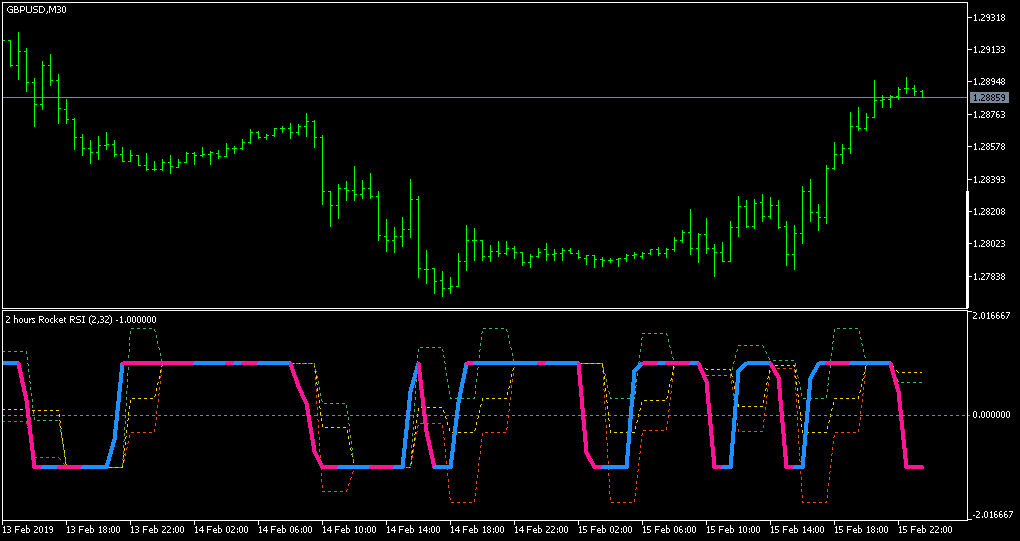The height and width of the screenshot is (541, 1020).
Task: Click the 15 Feb 06:00 time label
Action: tap(670, 530)
